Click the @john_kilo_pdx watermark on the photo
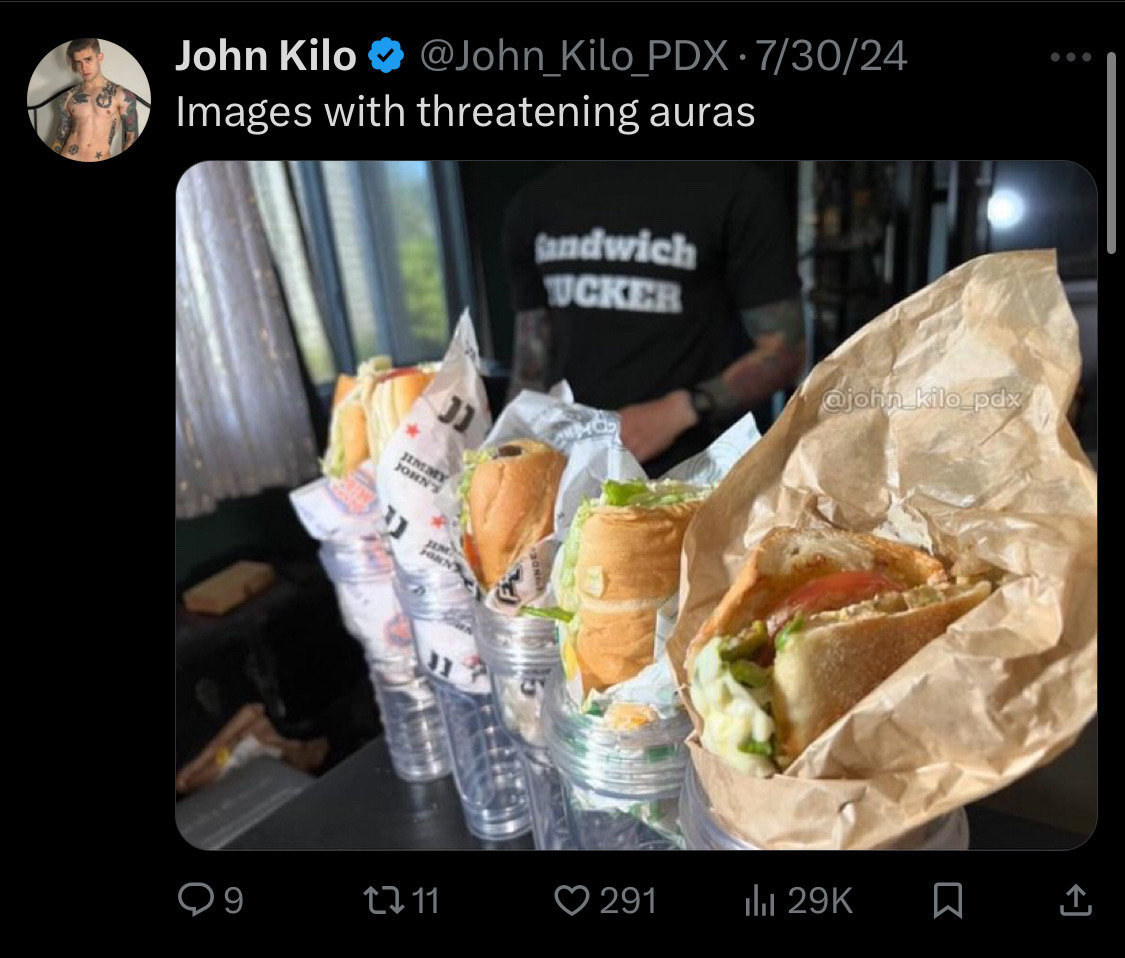The image size is (1125, 958). point(920,400)
